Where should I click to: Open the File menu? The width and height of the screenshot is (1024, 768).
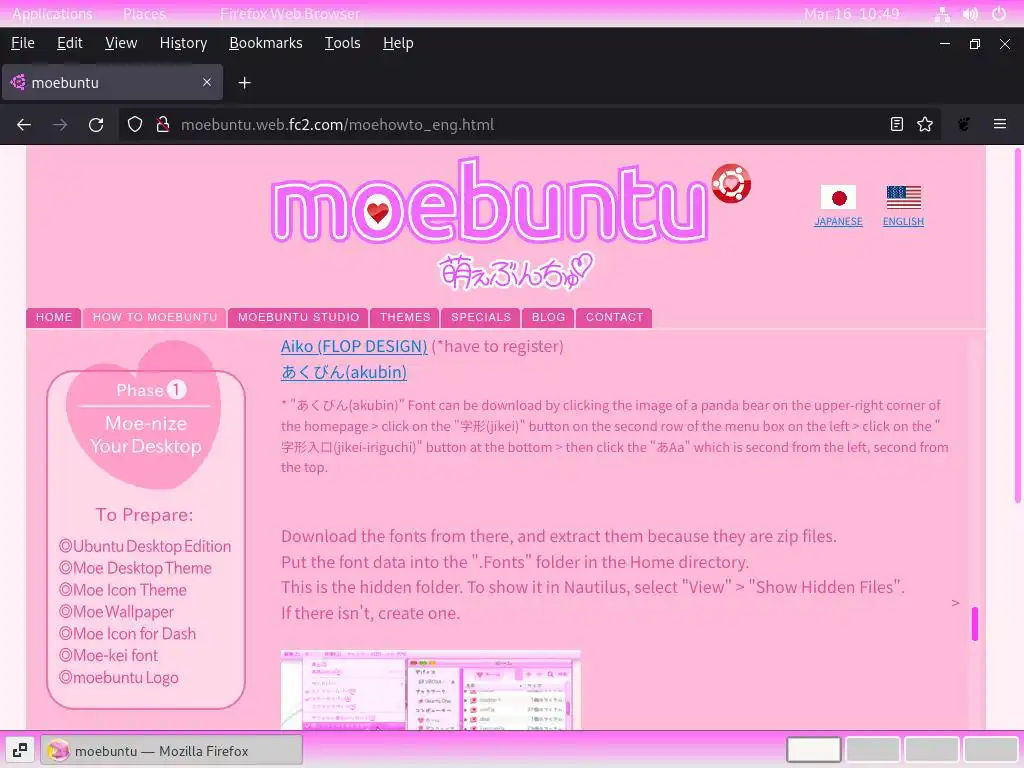[x=23, y=43]
